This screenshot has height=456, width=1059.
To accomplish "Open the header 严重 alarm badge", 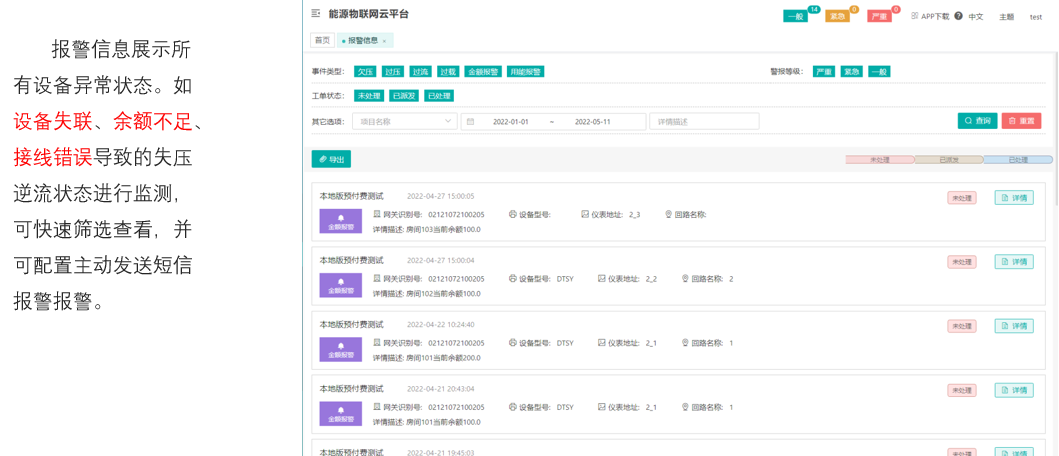I will (881, 16).
